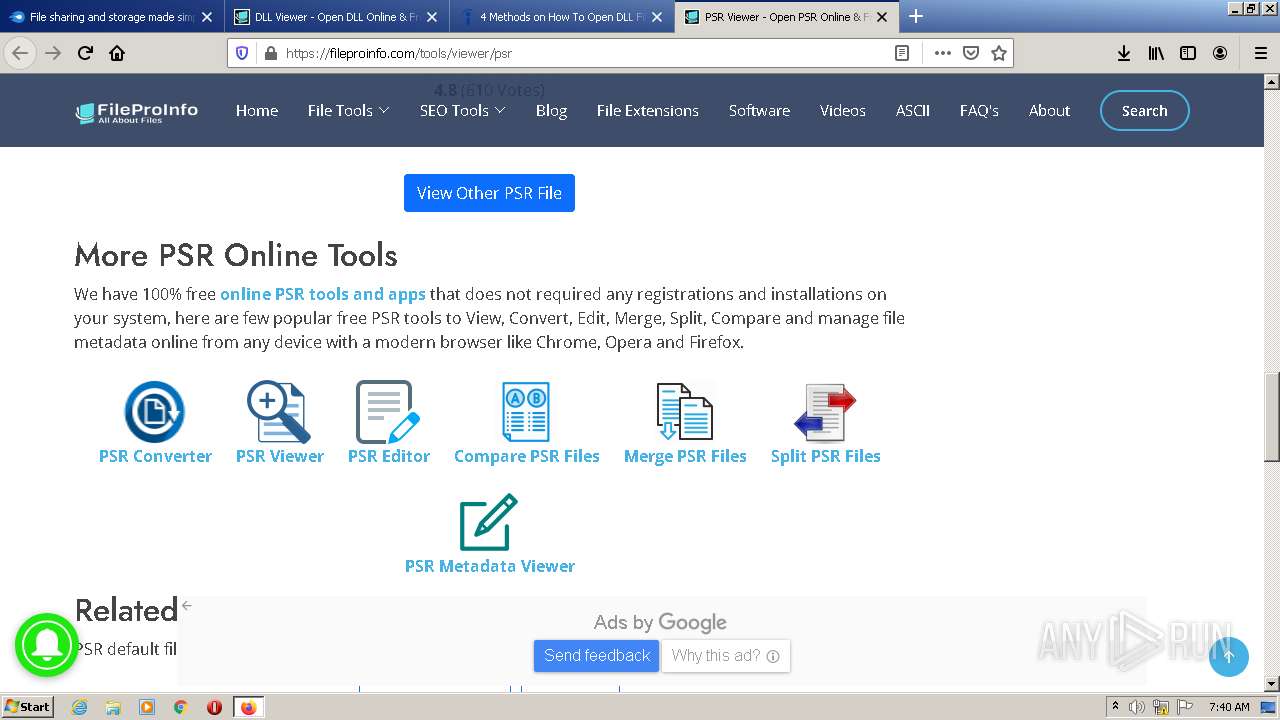Follow online PSR tools and apps link
The height and width of the screenshot is (720, 1280).
tap(323, 294)
